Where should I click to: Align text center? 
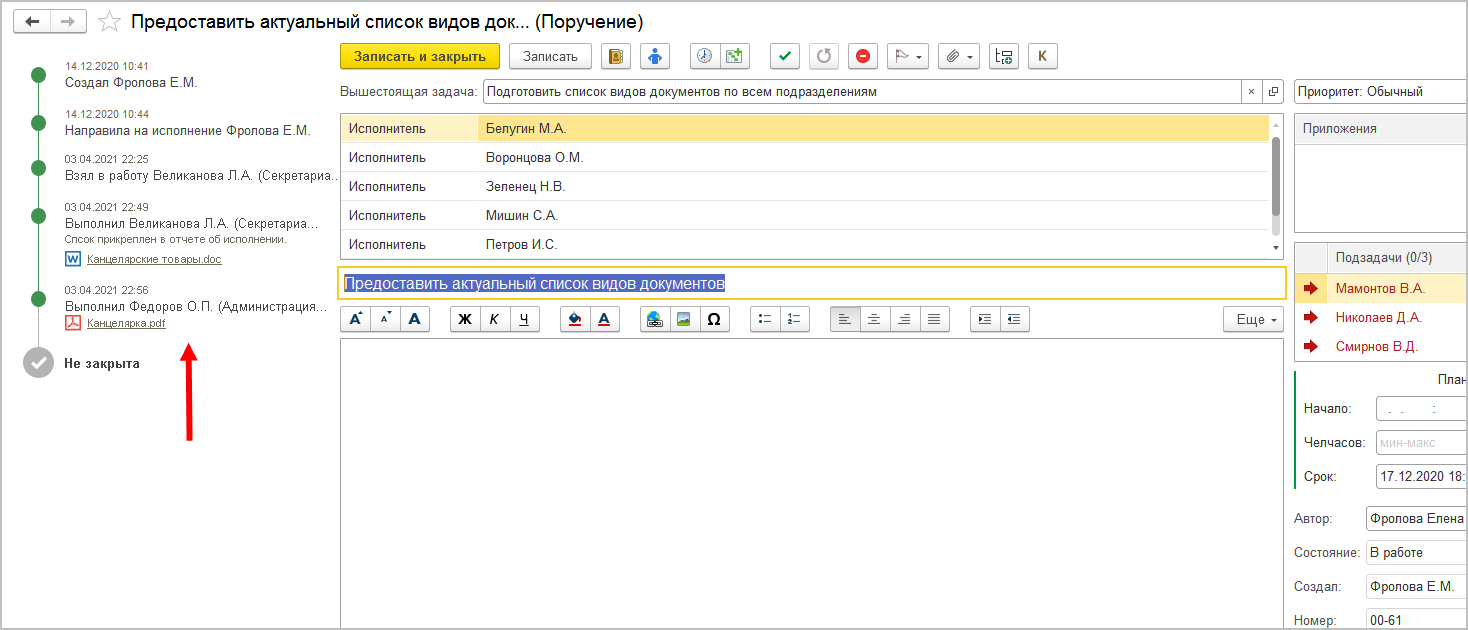pos(875,319)
